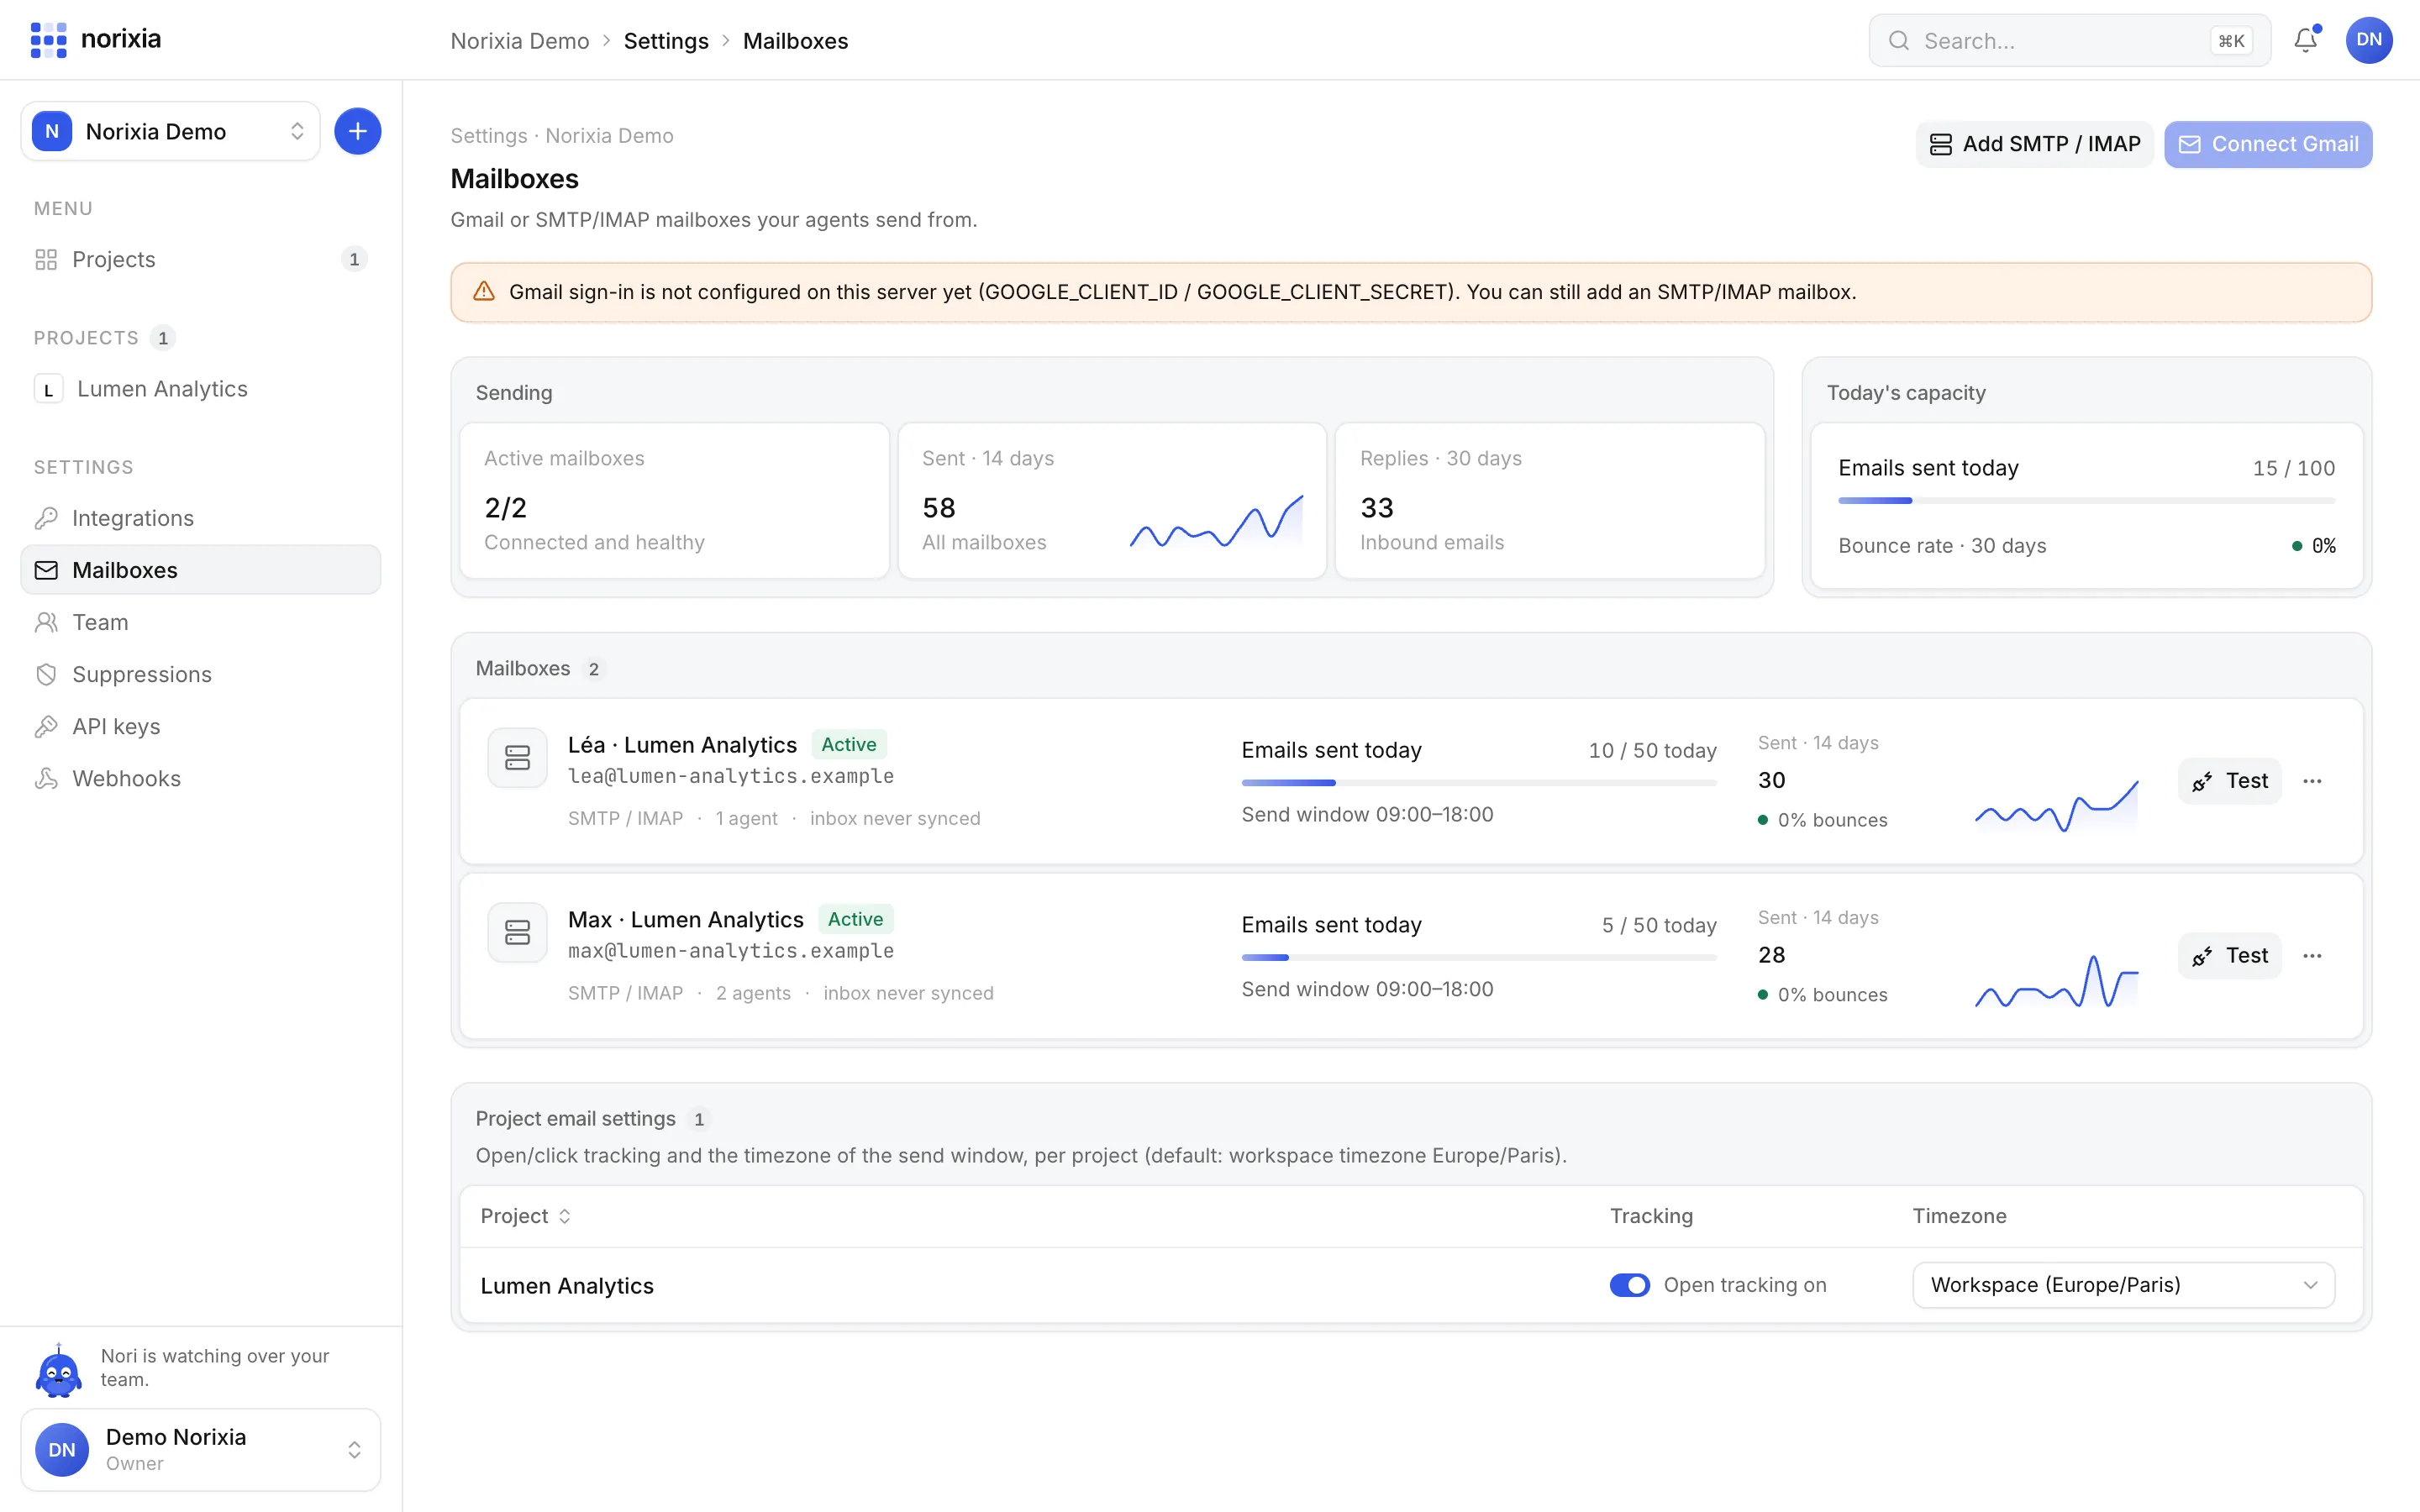Image resolution: width=2420 pixels, height=1512 pixels.
Task: Click the Norixia Demo N workspace badge
Action: pyautogui.click(x=52, y=131)
